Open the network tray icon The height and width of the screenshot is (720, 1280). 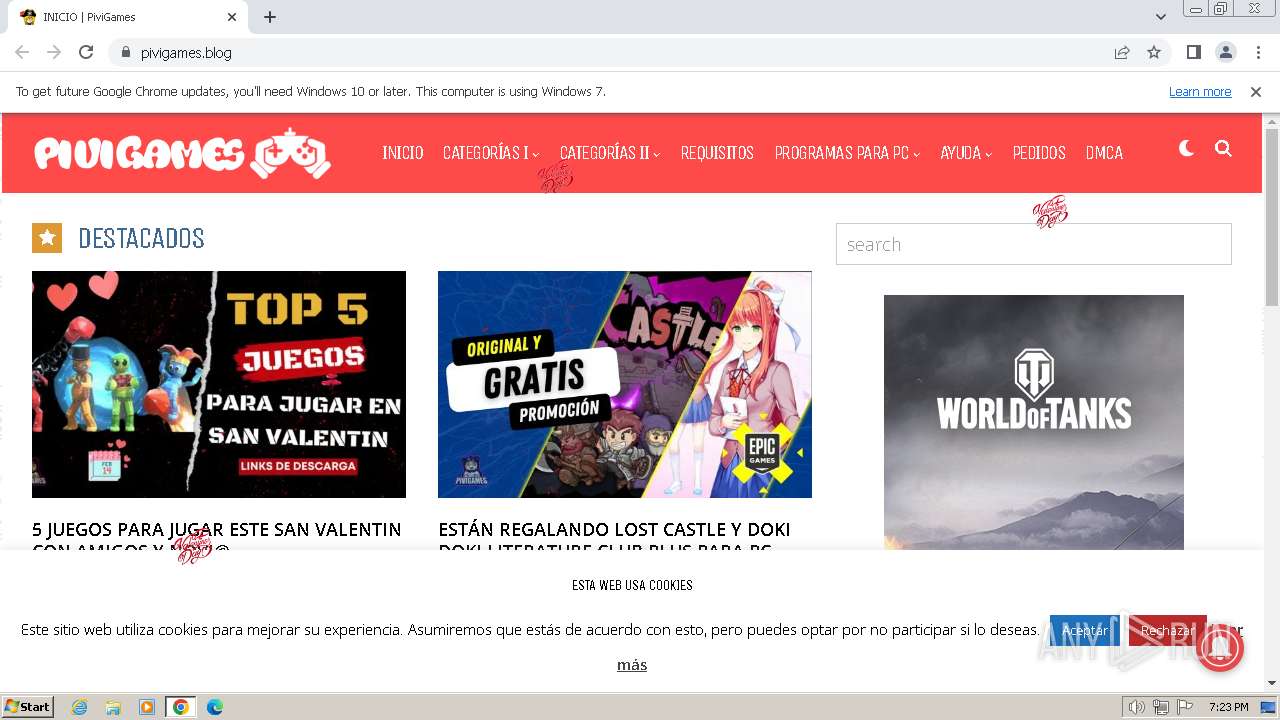1161,707
